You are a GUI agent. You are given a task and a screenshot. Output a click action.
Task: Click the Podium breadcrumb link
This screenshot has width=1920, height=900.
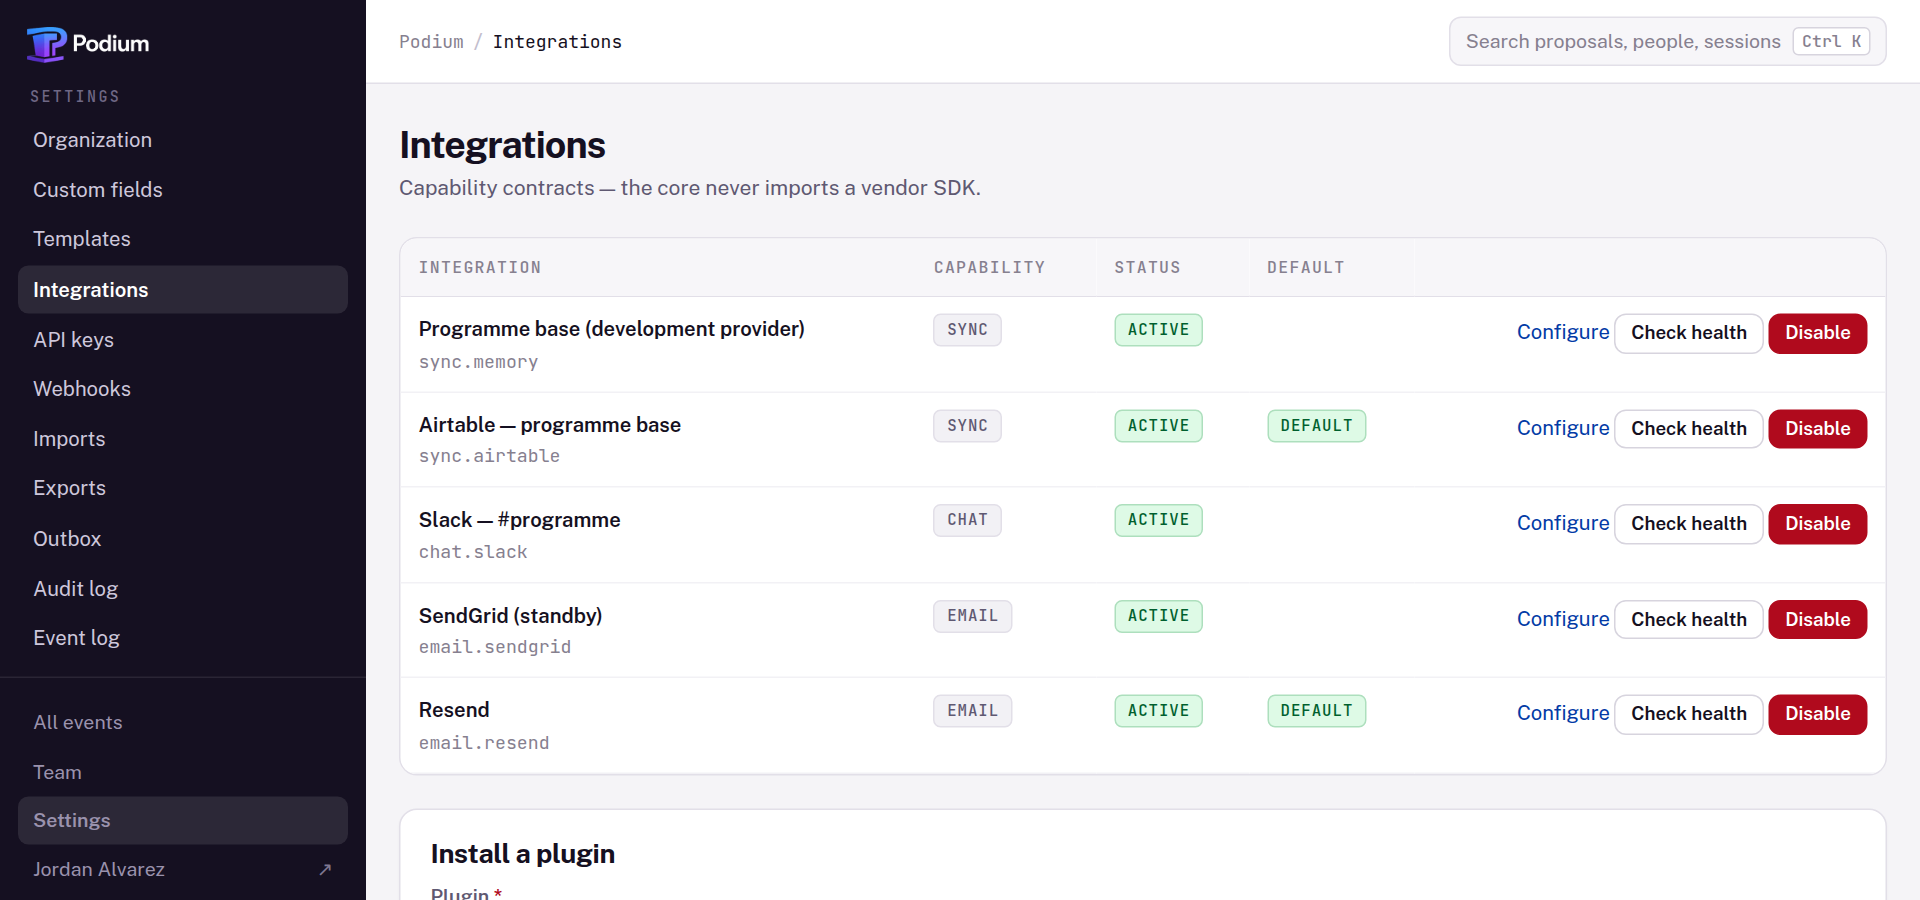coord(431,42)
